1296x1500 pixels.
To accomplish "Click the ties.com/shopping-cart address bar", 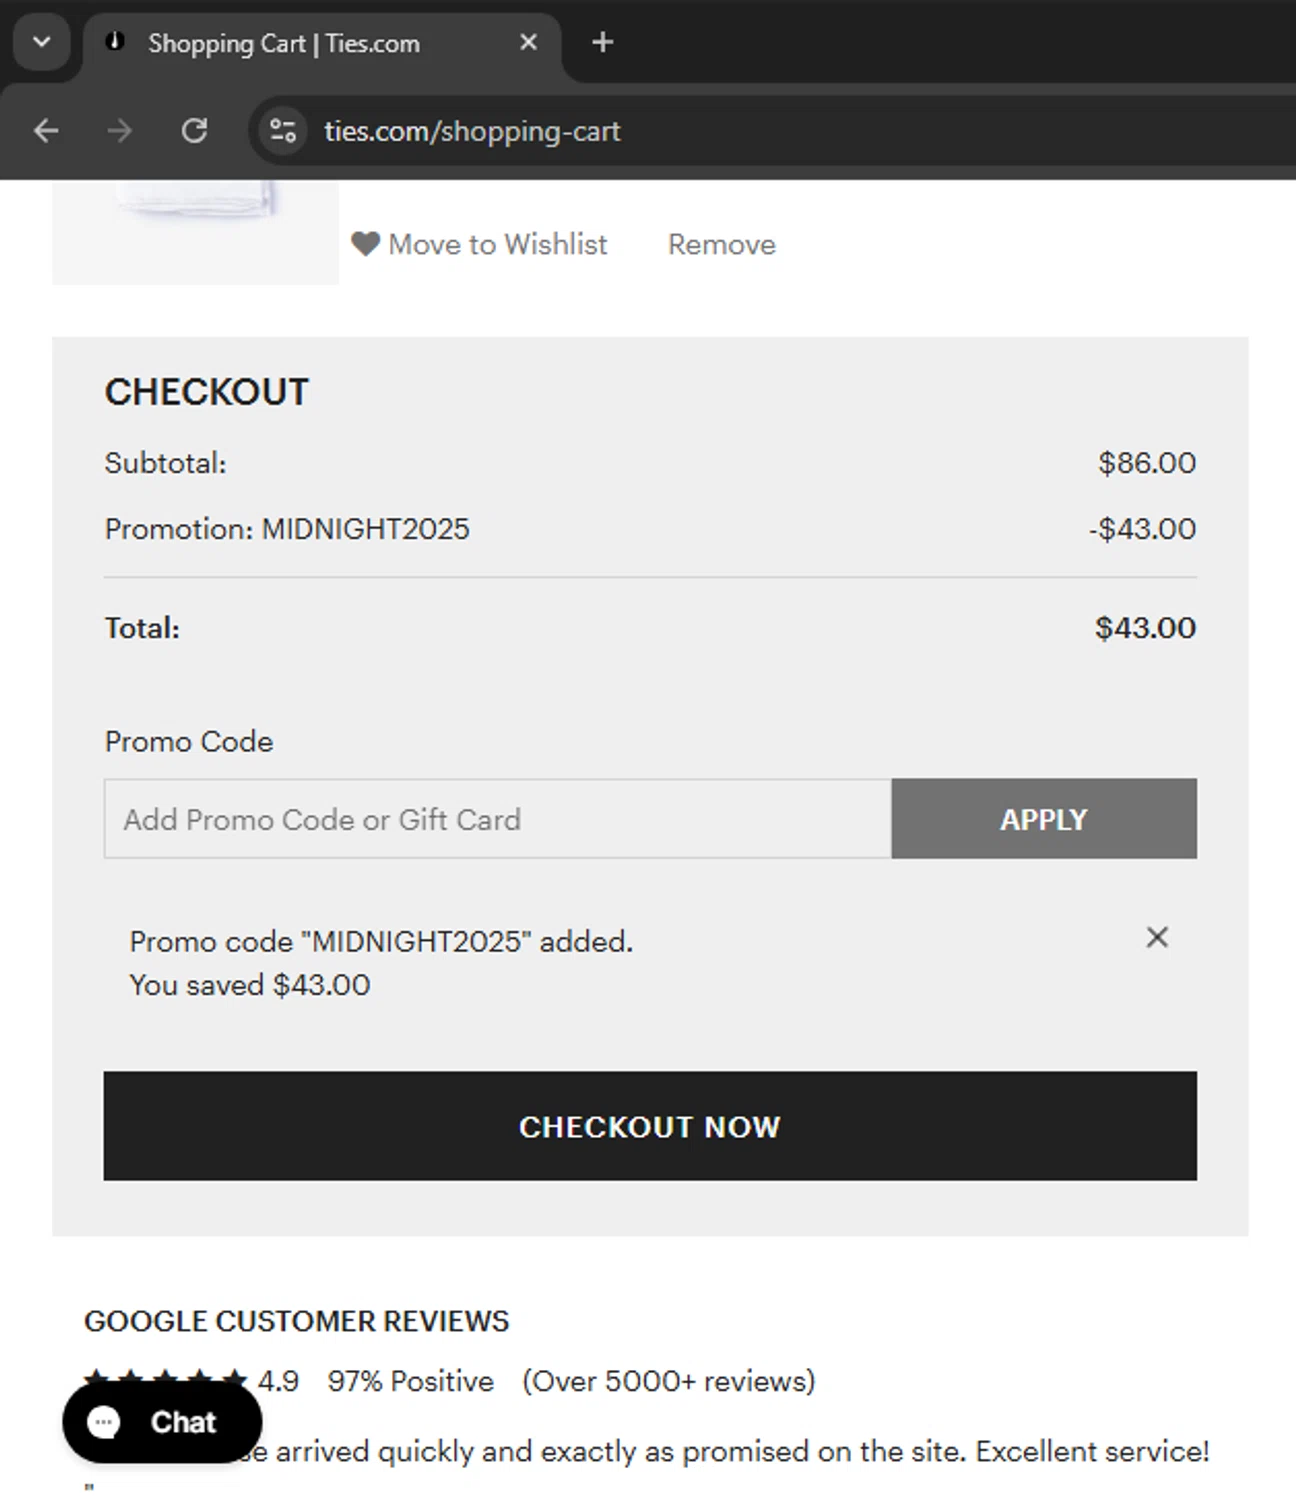I will (x=472, y=131).
